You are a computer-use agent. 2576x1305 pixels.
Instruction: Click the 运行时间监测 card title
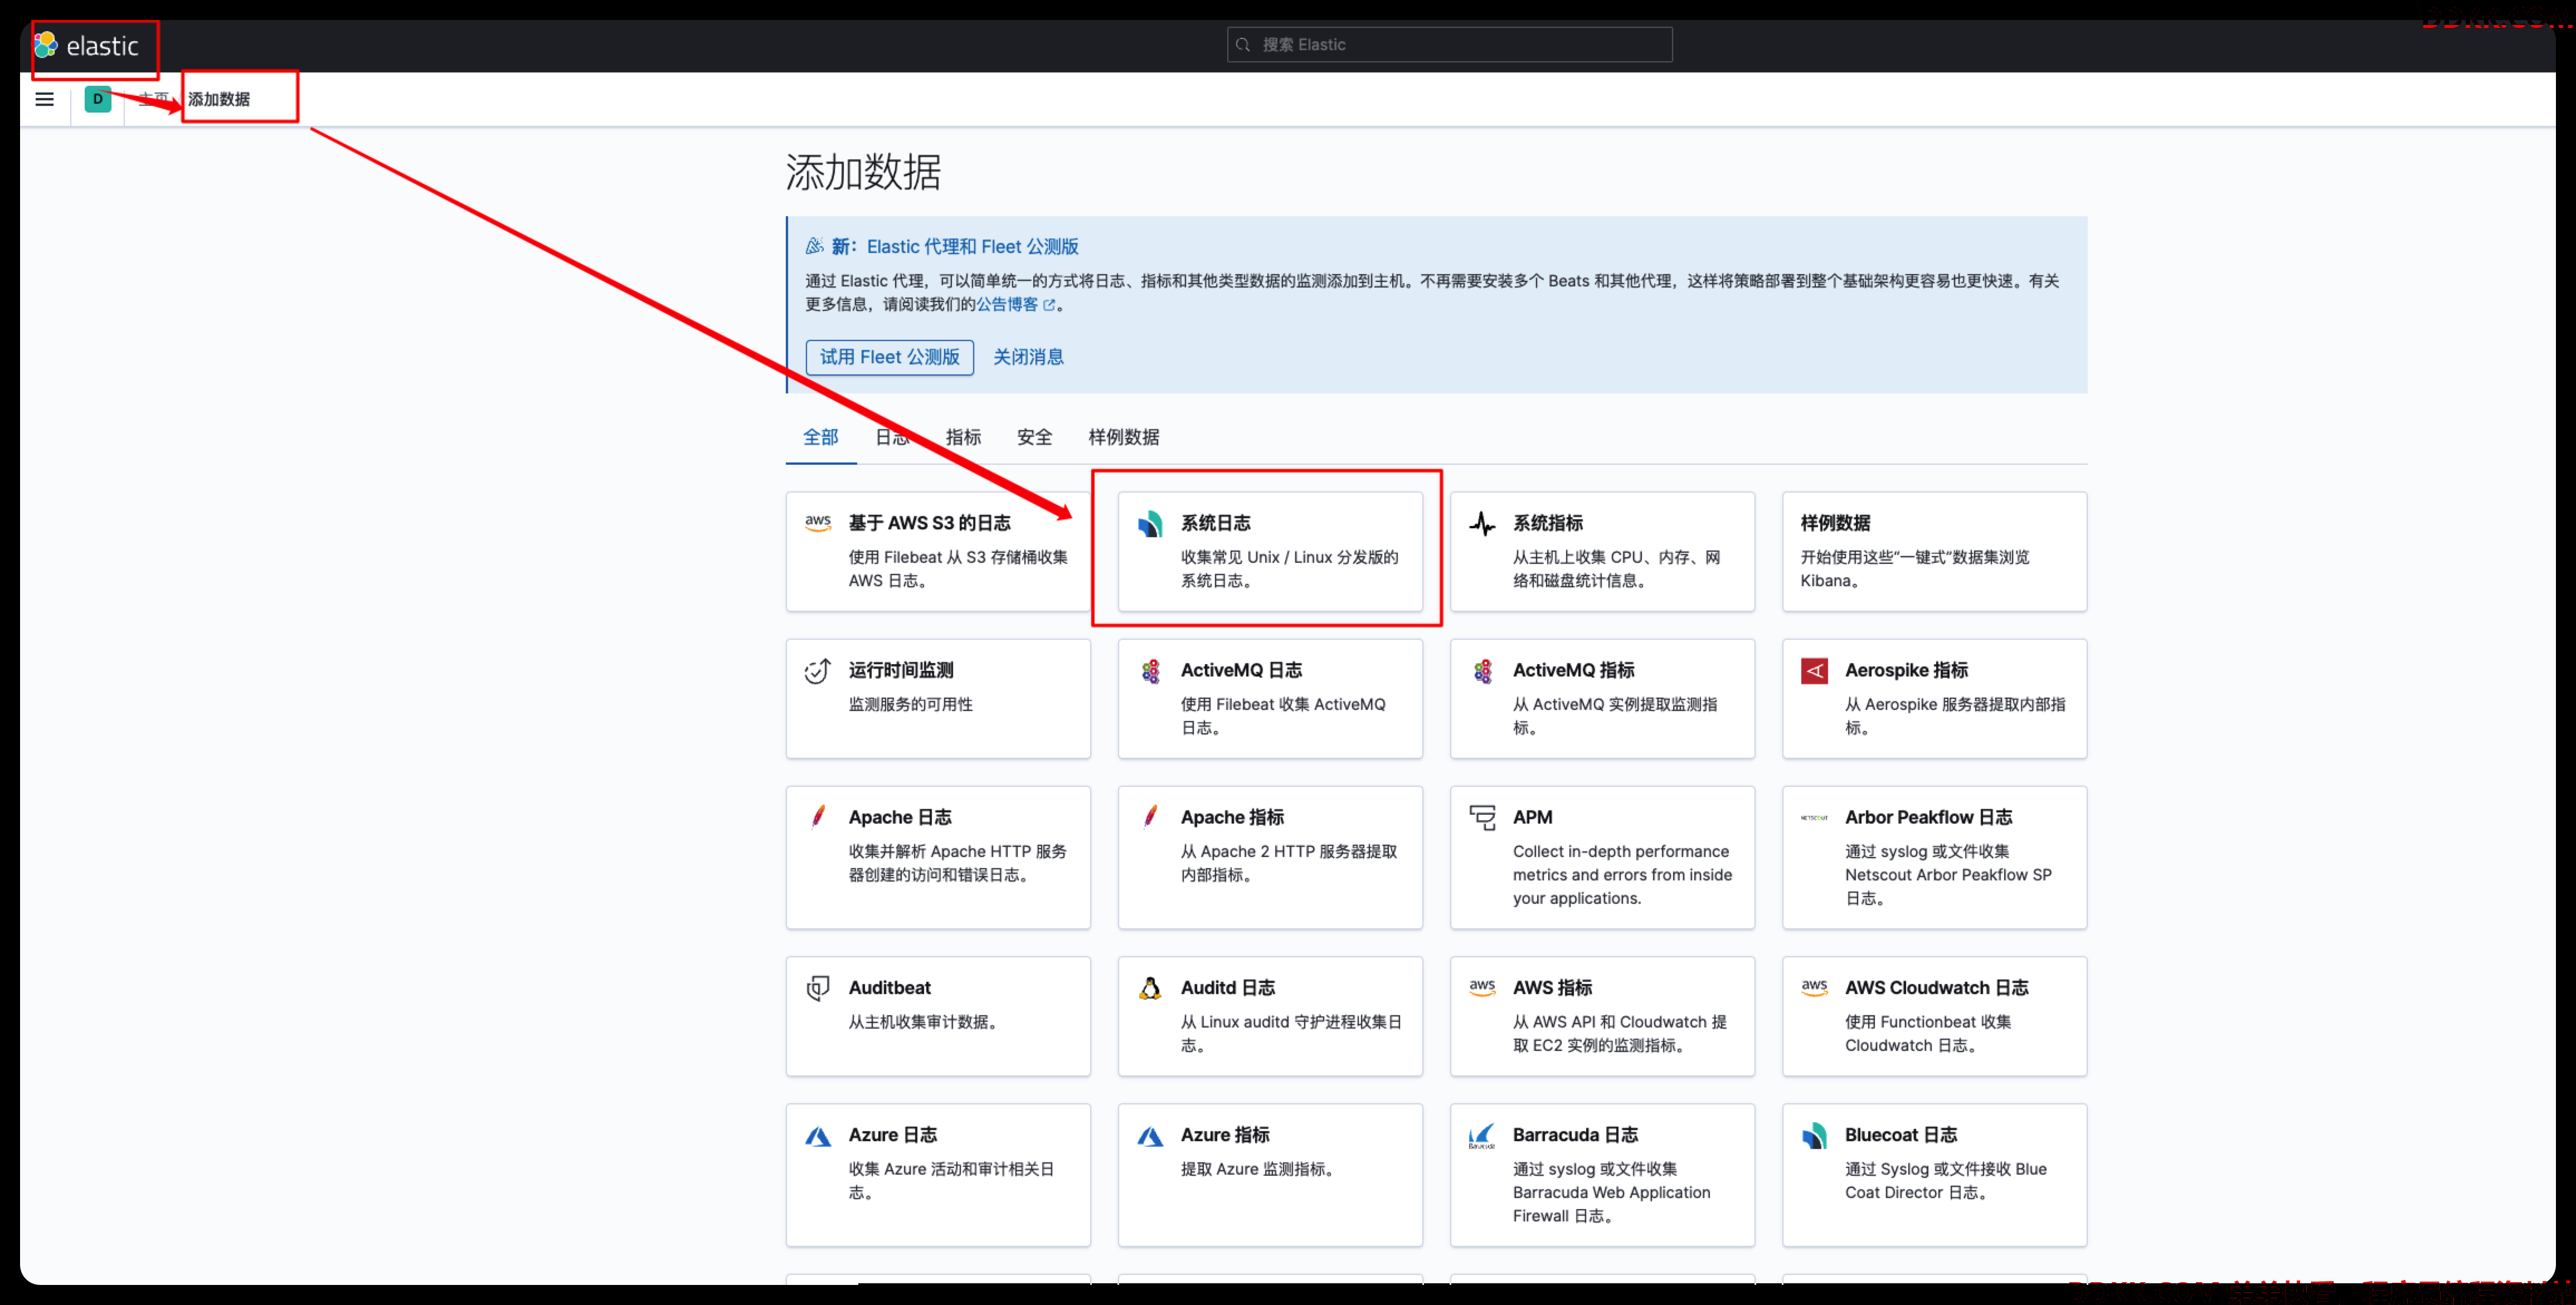click(901, 670)
